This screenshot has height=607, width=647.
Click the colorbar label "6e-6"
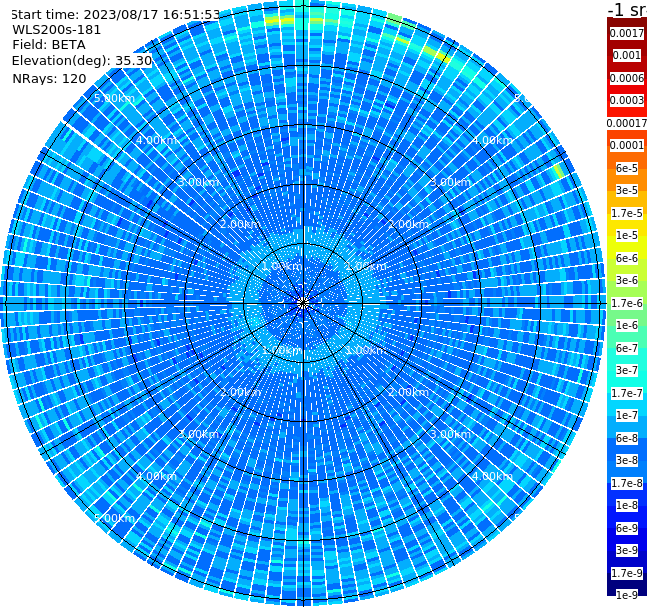pos(627,258)
